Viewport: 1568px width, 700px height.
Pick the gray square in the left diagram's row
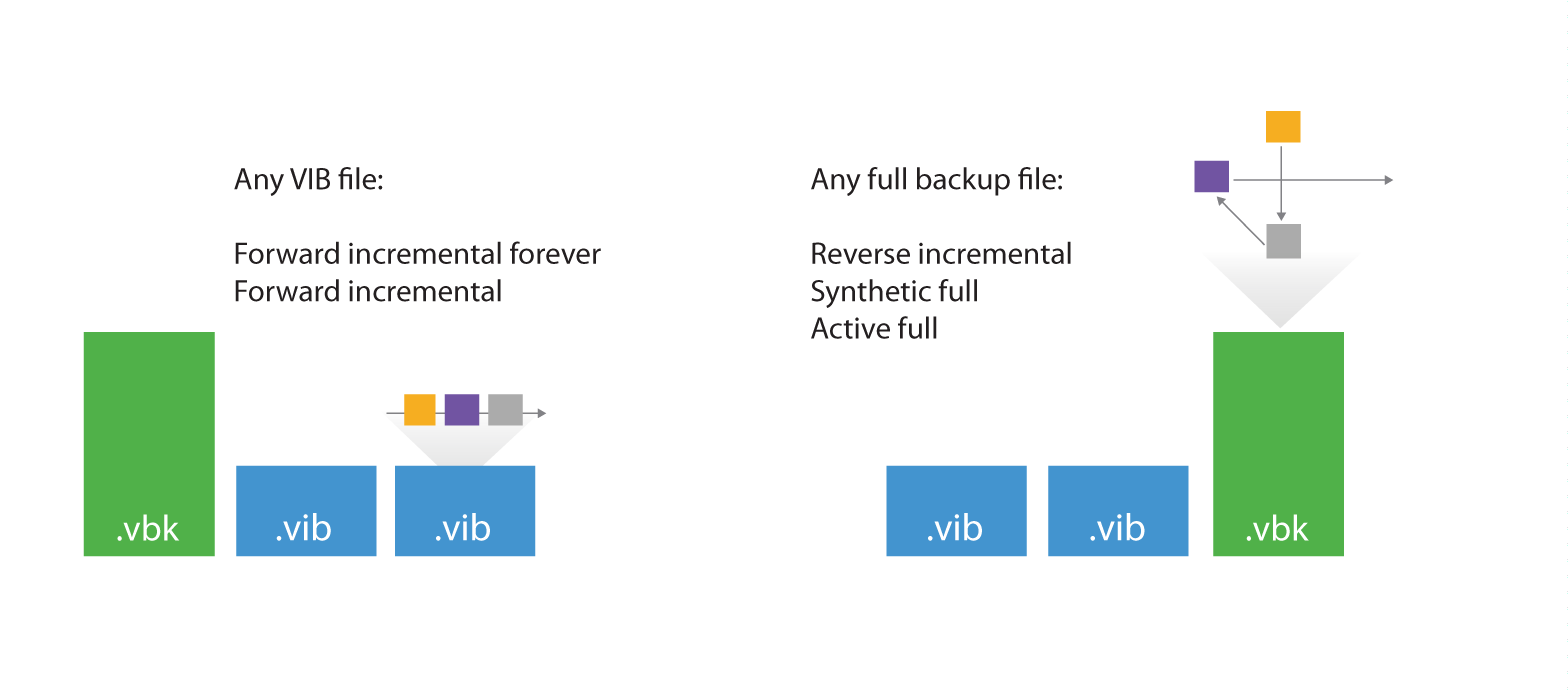[505, 410]
